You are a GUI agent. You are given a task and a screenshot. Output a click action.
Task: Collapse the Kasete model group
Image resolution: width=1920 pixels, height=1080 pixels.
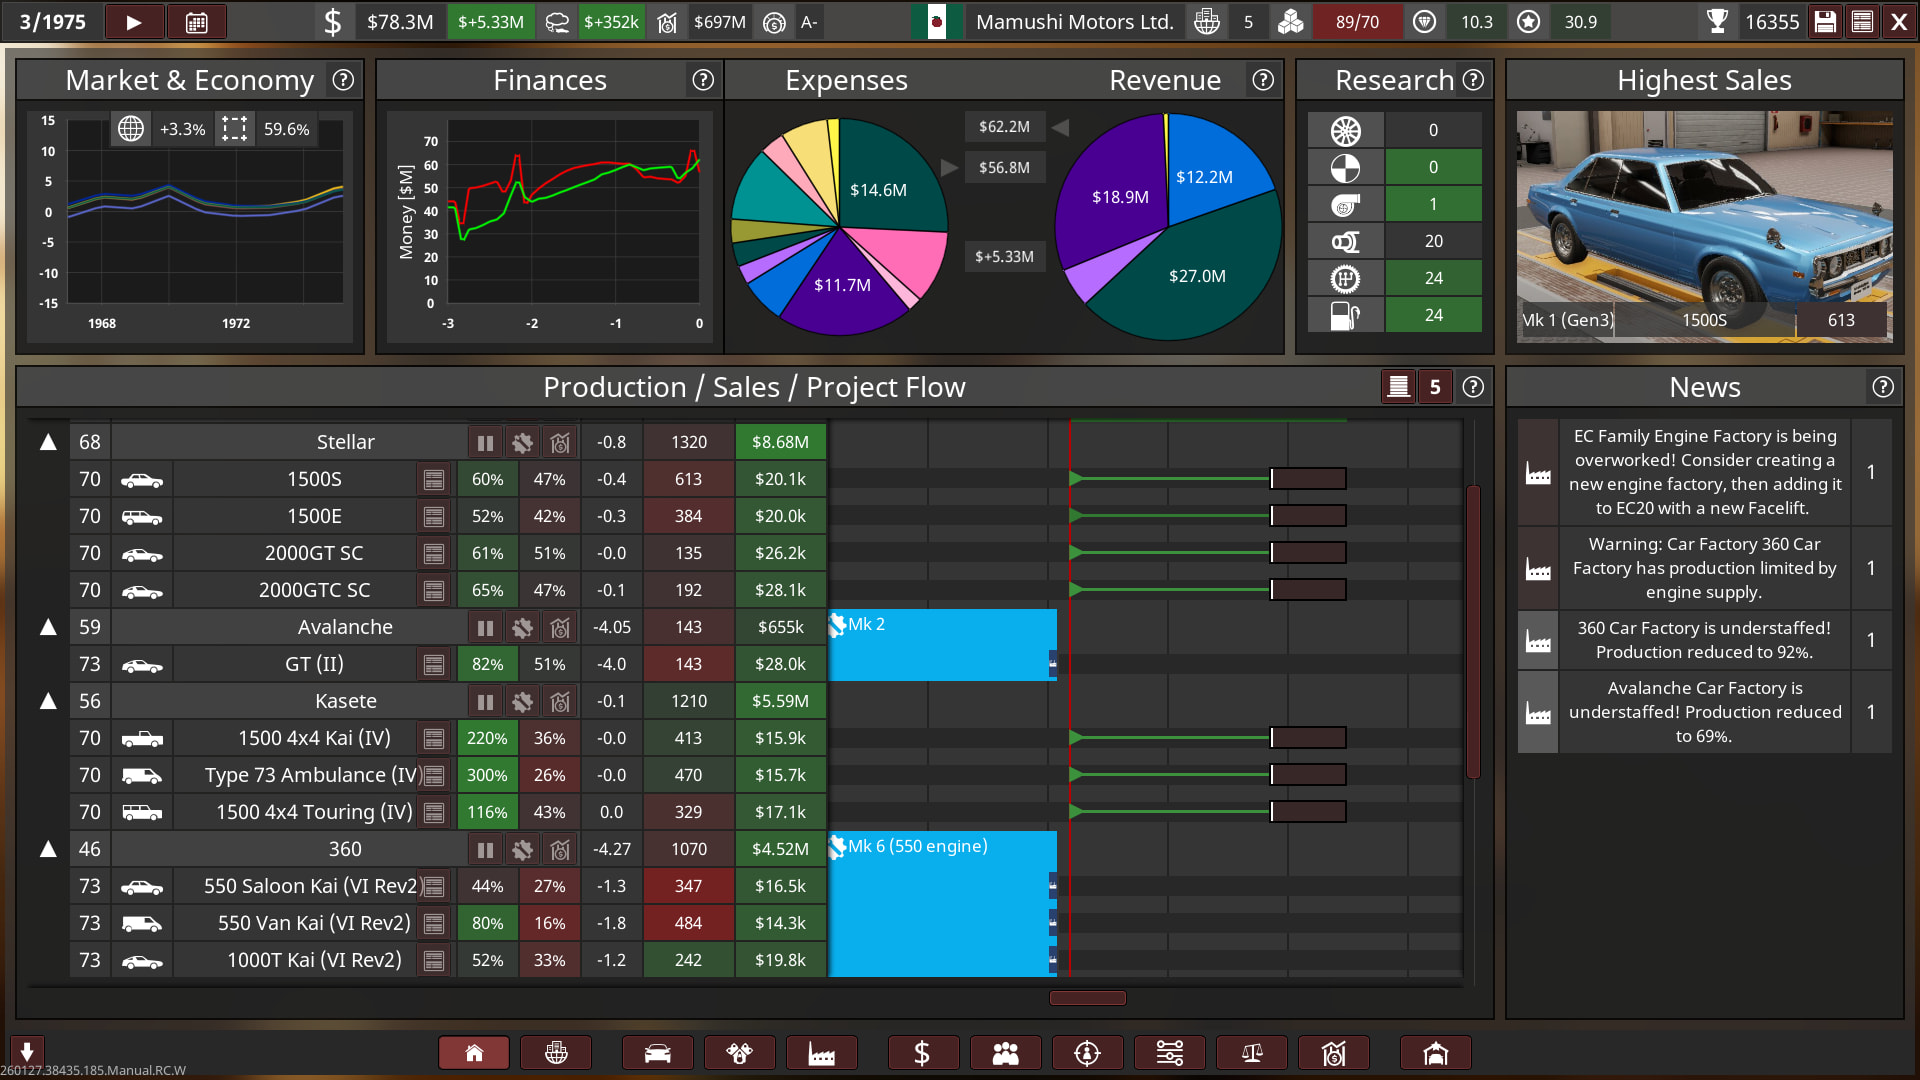48,701
